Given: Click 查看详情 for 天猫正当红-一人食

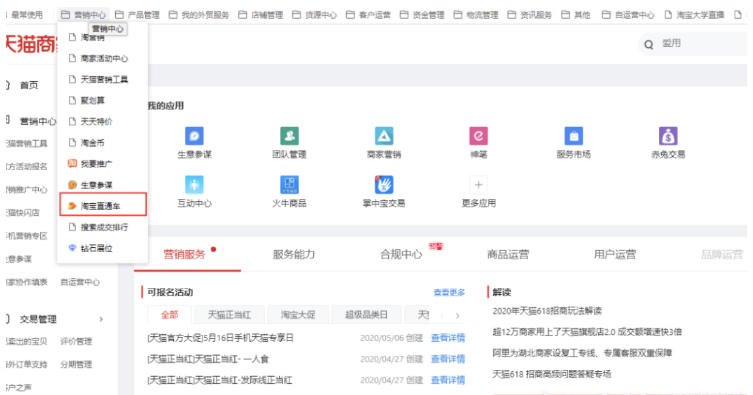Looking at the screenshot, I should (448, 359).
